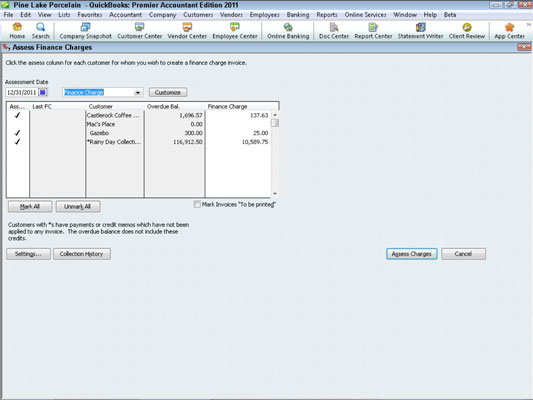This screenshot has width=533, height=400.
Task: Open the assessment date calendar picker
Action: [x=43, y=92]
